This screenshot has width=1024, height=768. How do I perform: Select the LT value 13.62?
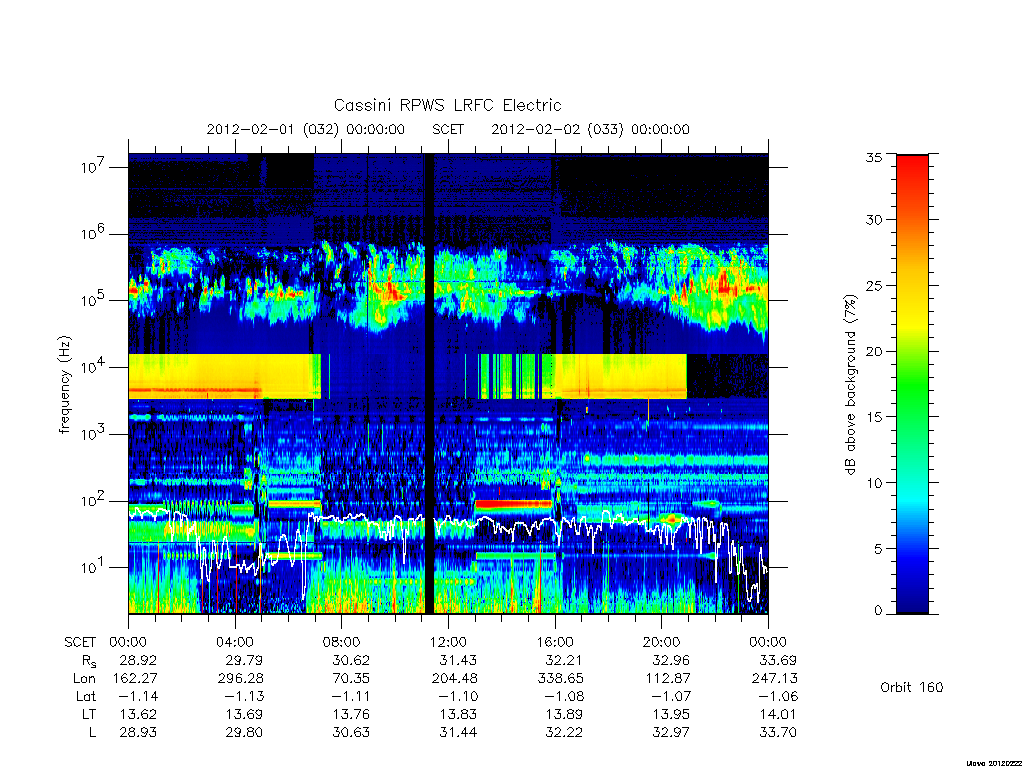pos(138,714)
